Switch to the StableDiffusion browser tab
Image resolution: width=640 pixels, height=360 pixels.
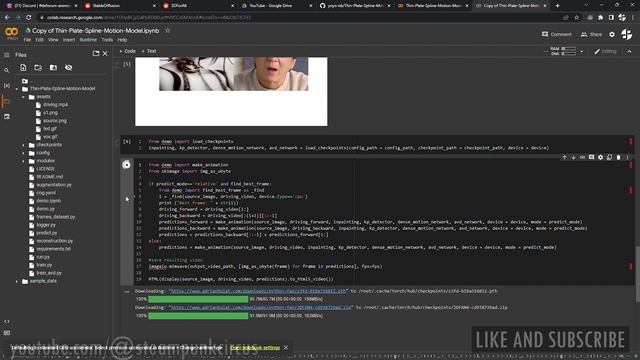pyautogui.click(x=120, y=6)
